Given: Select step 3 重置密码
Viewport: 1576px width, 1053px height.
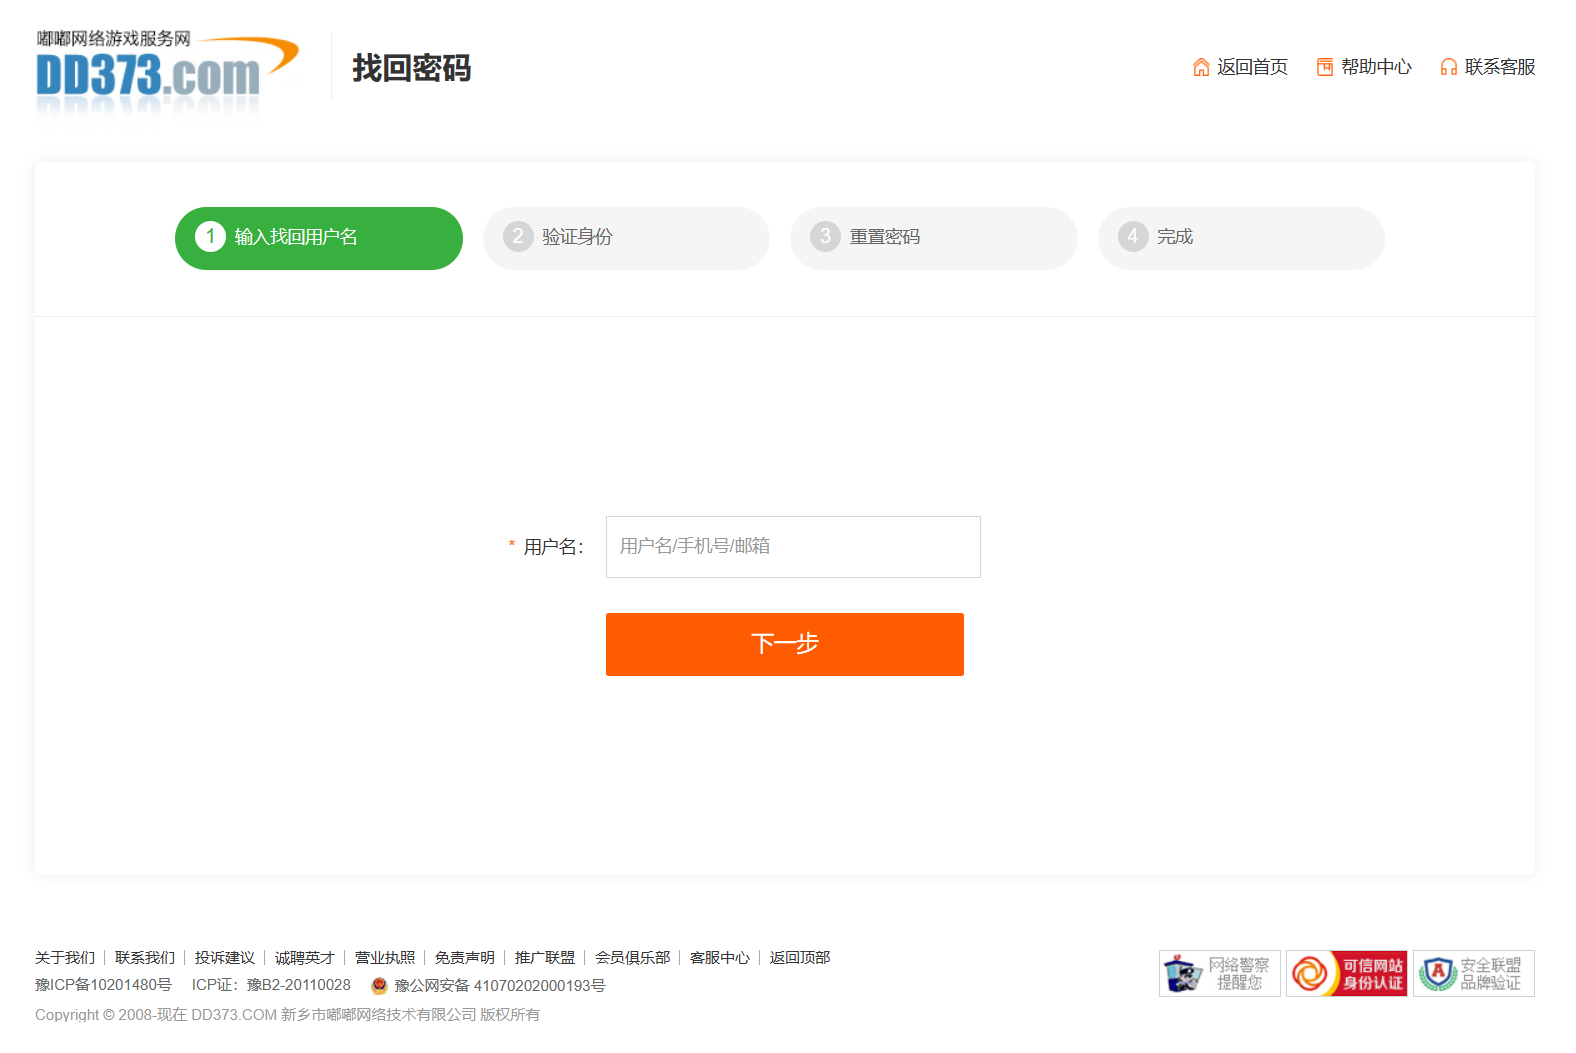Looking at the screenshot, I should [x=934, y=238].
